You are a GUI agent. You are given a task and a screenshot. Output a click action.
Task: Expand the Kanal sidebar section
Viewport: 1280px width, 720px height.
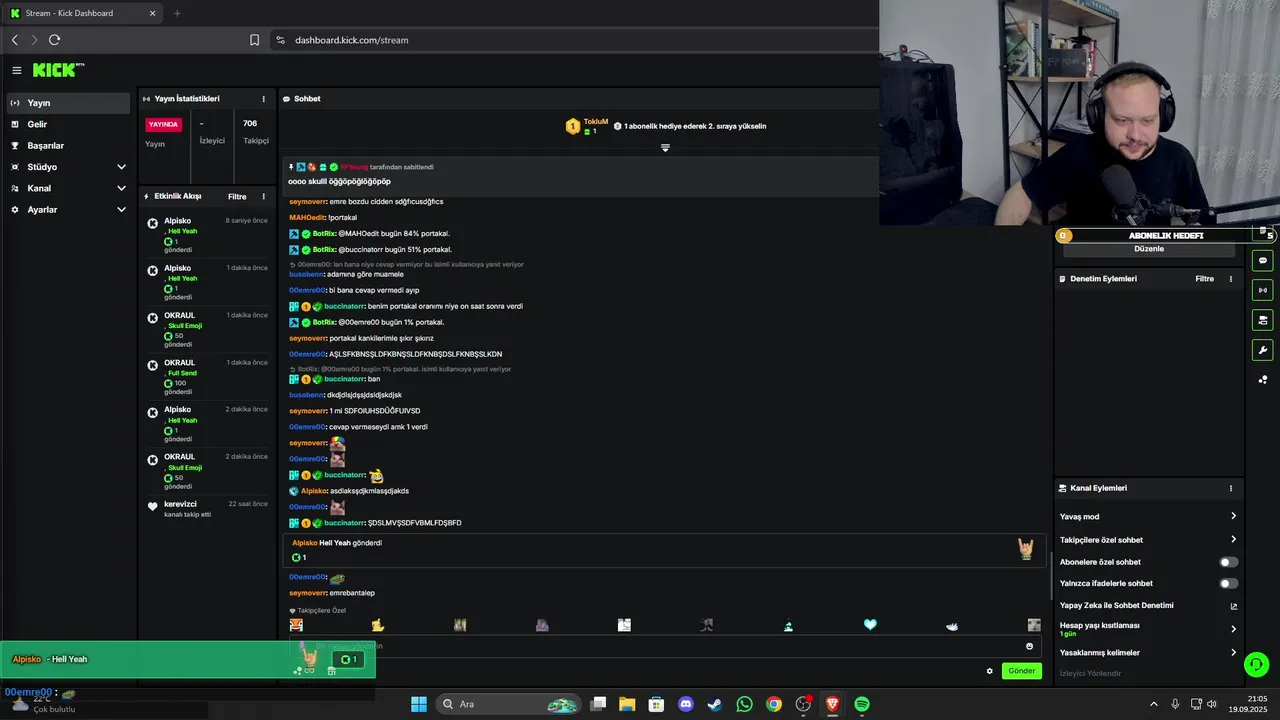68,188
